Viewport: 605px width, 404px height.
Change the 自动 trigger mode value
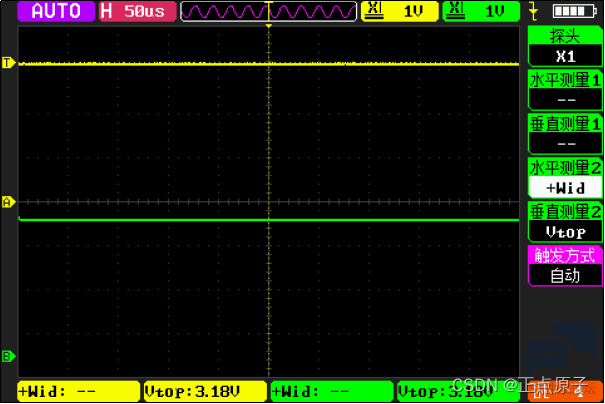(565, 275)
